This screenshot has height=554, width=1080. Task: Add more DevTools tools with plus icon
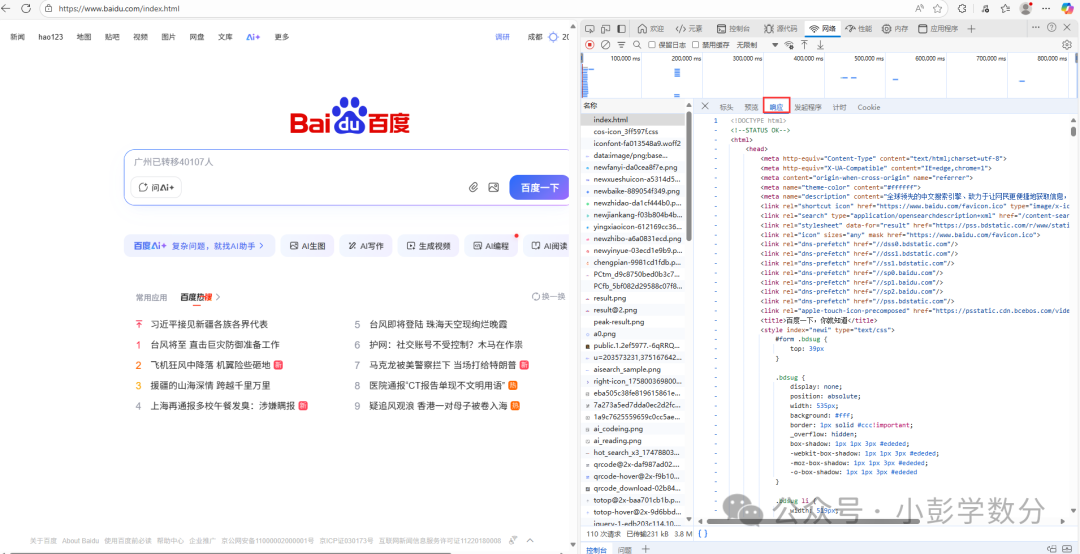(x=971, y=28)
